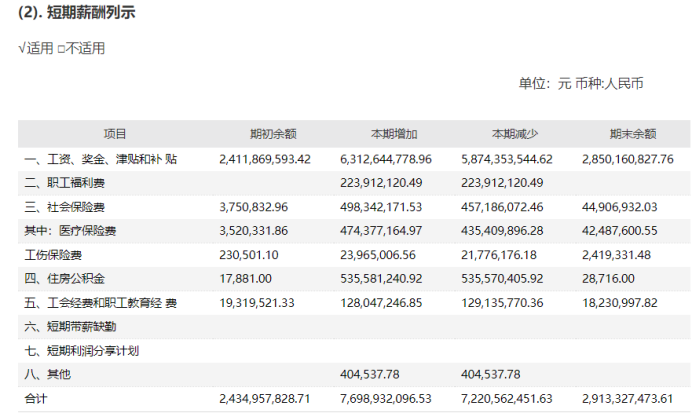This screenshot has height=414, width=693.
Task: Click the 一、工资、奖金、津贴和补贴 row label
Action: (x=101, y=159)
